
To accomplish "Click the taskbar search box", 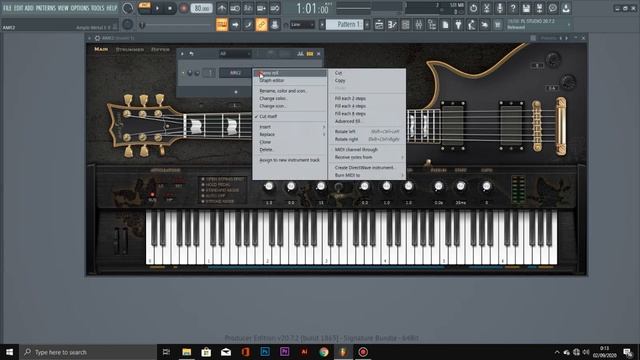I will click(x=88, y=352).
